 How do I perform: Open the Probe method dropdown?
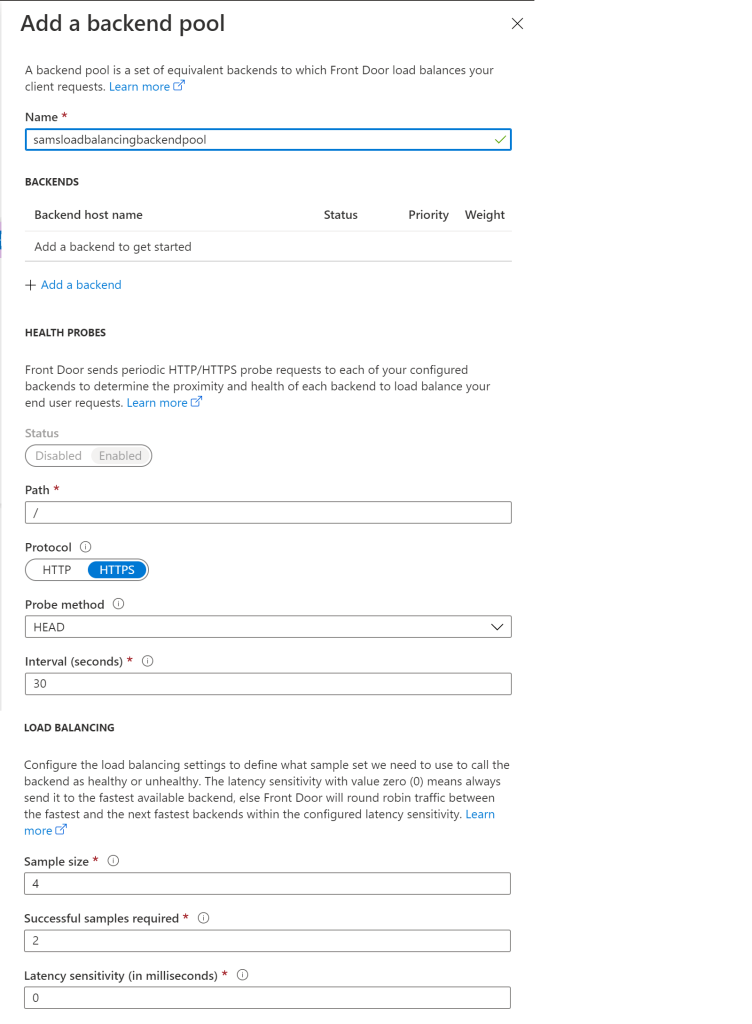tap(268, 627)
